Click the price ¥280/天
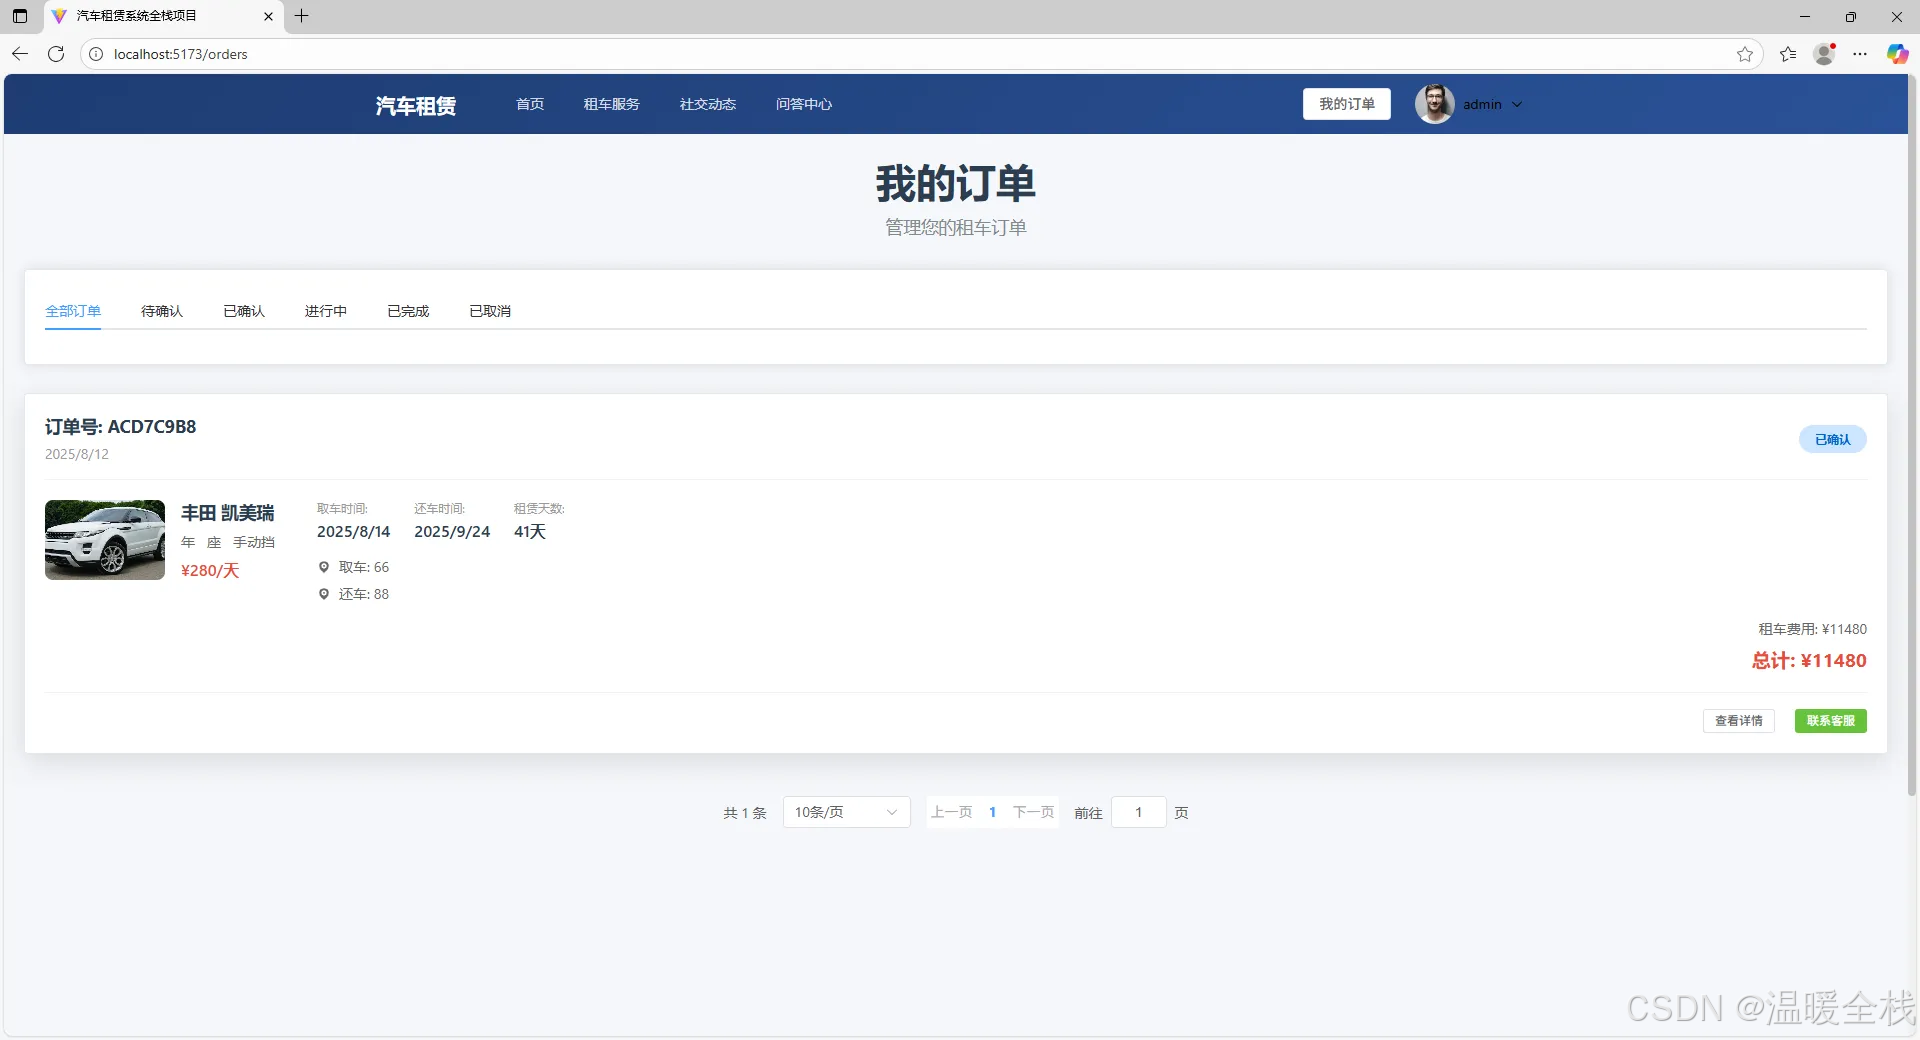The image size is (1920, 1040). [210, 570]
